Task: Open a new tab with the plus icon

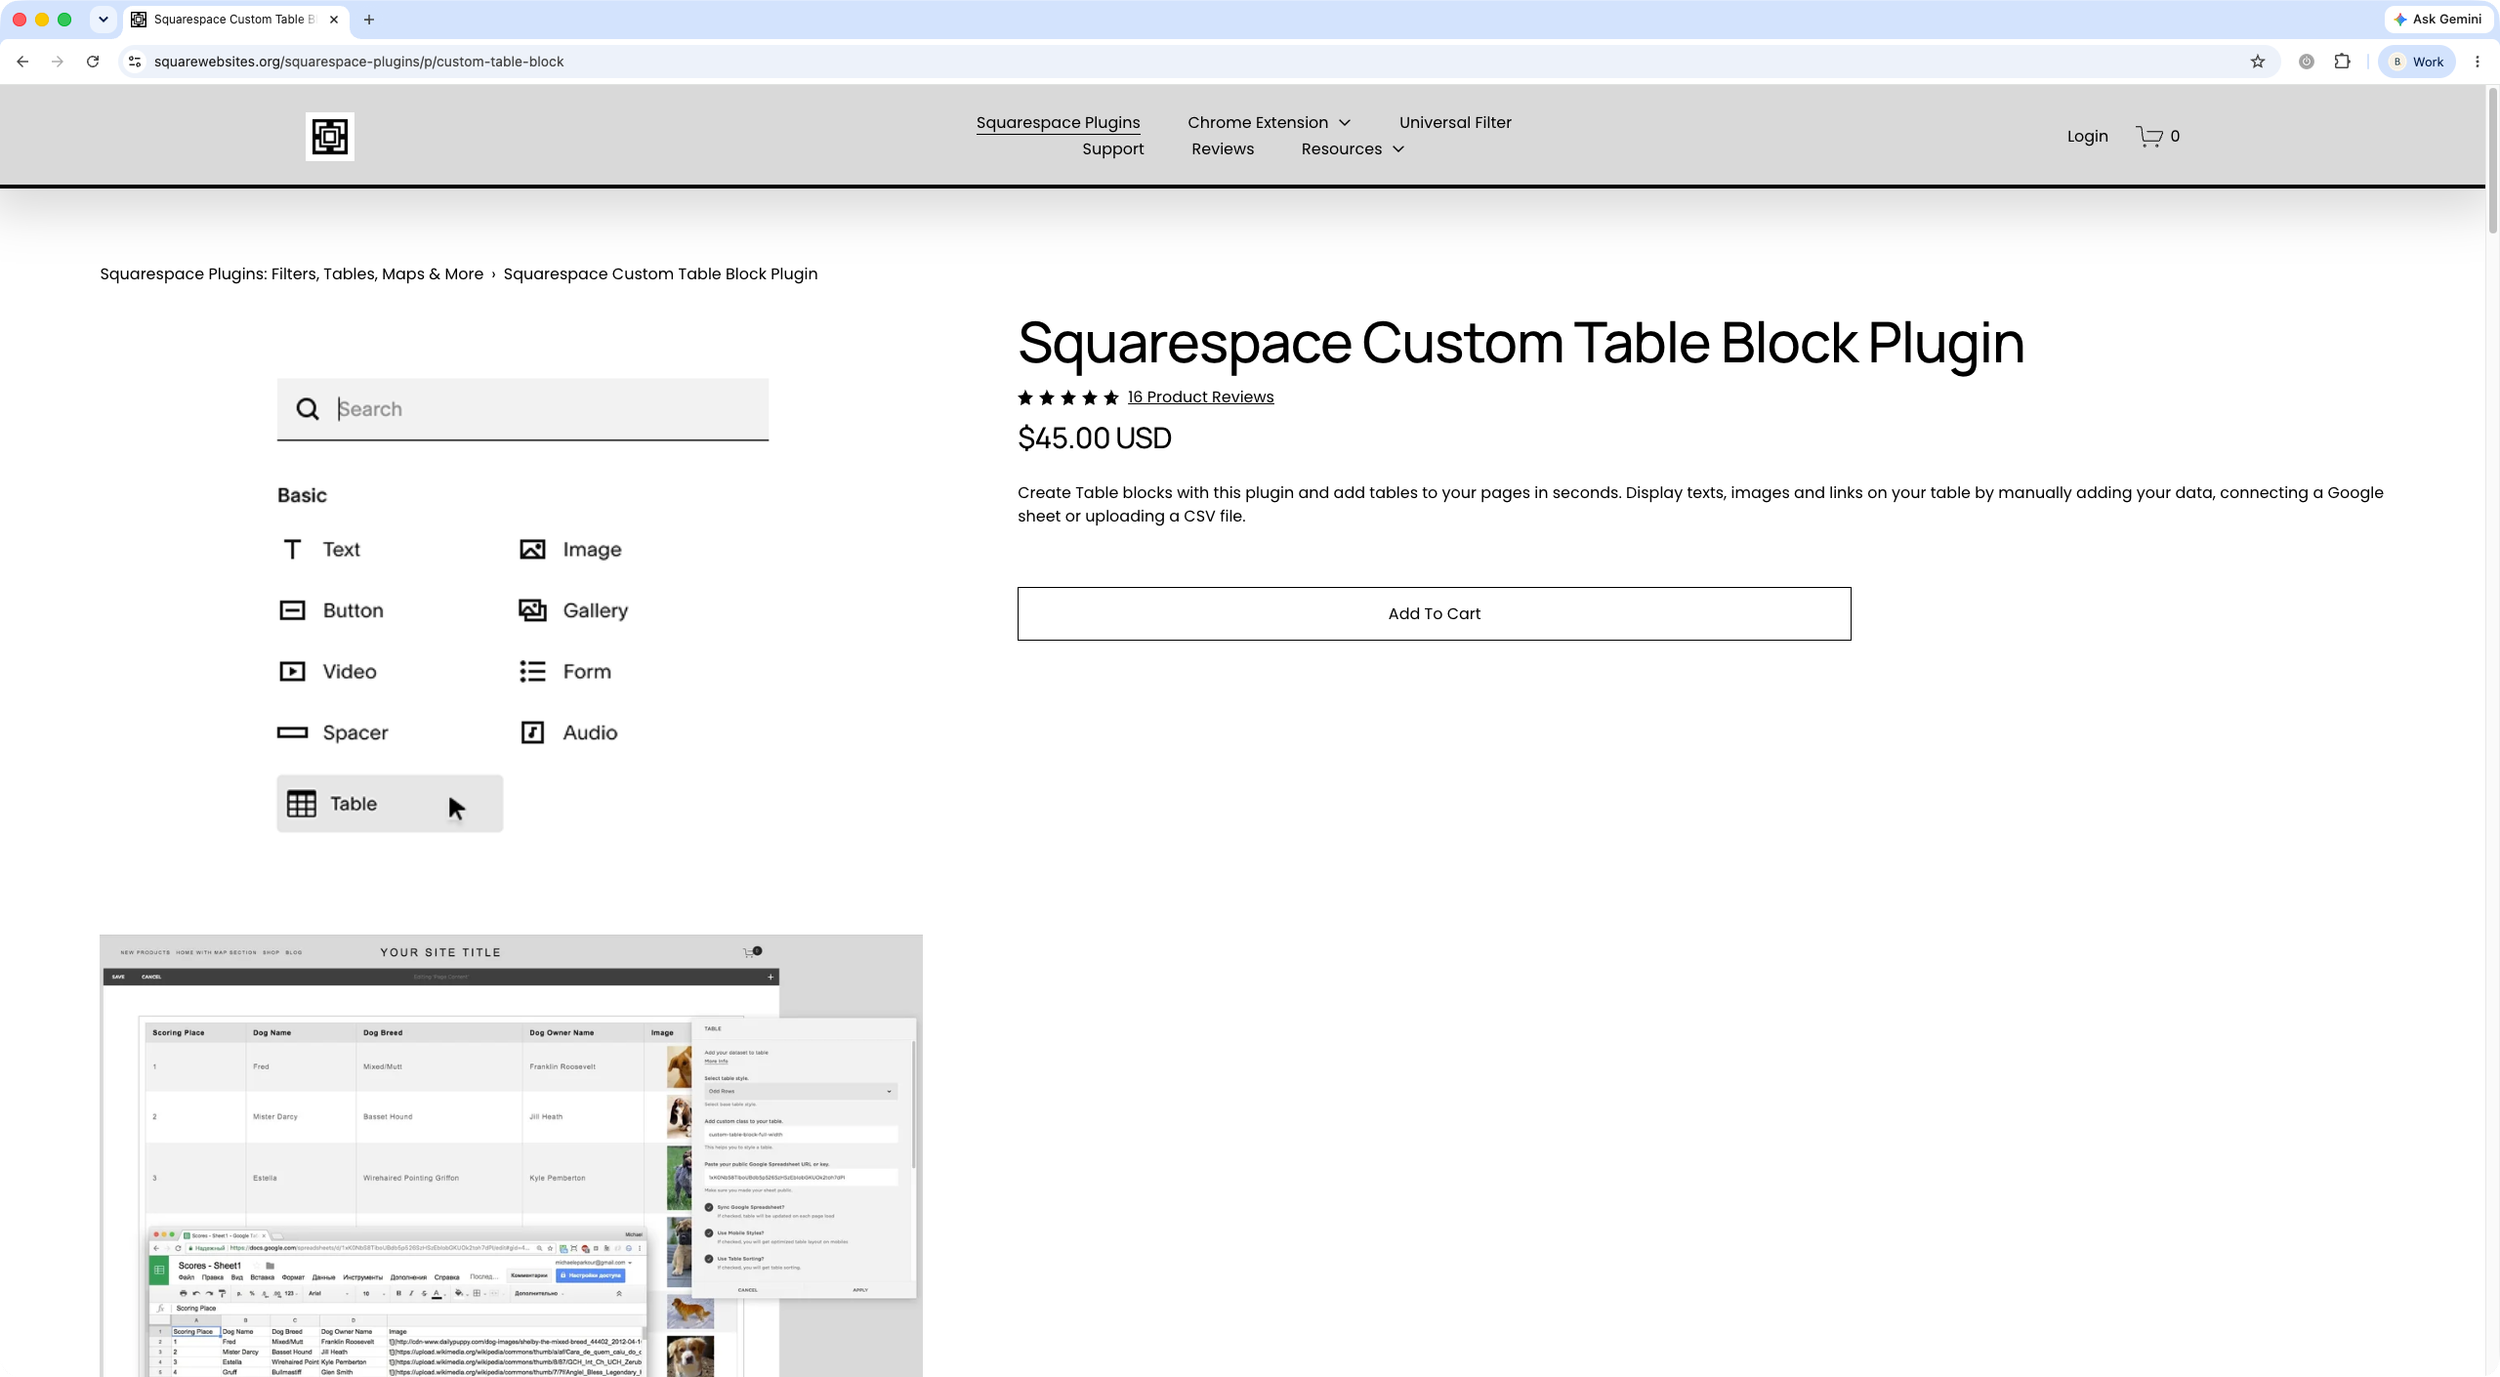Action: [369, 19]
